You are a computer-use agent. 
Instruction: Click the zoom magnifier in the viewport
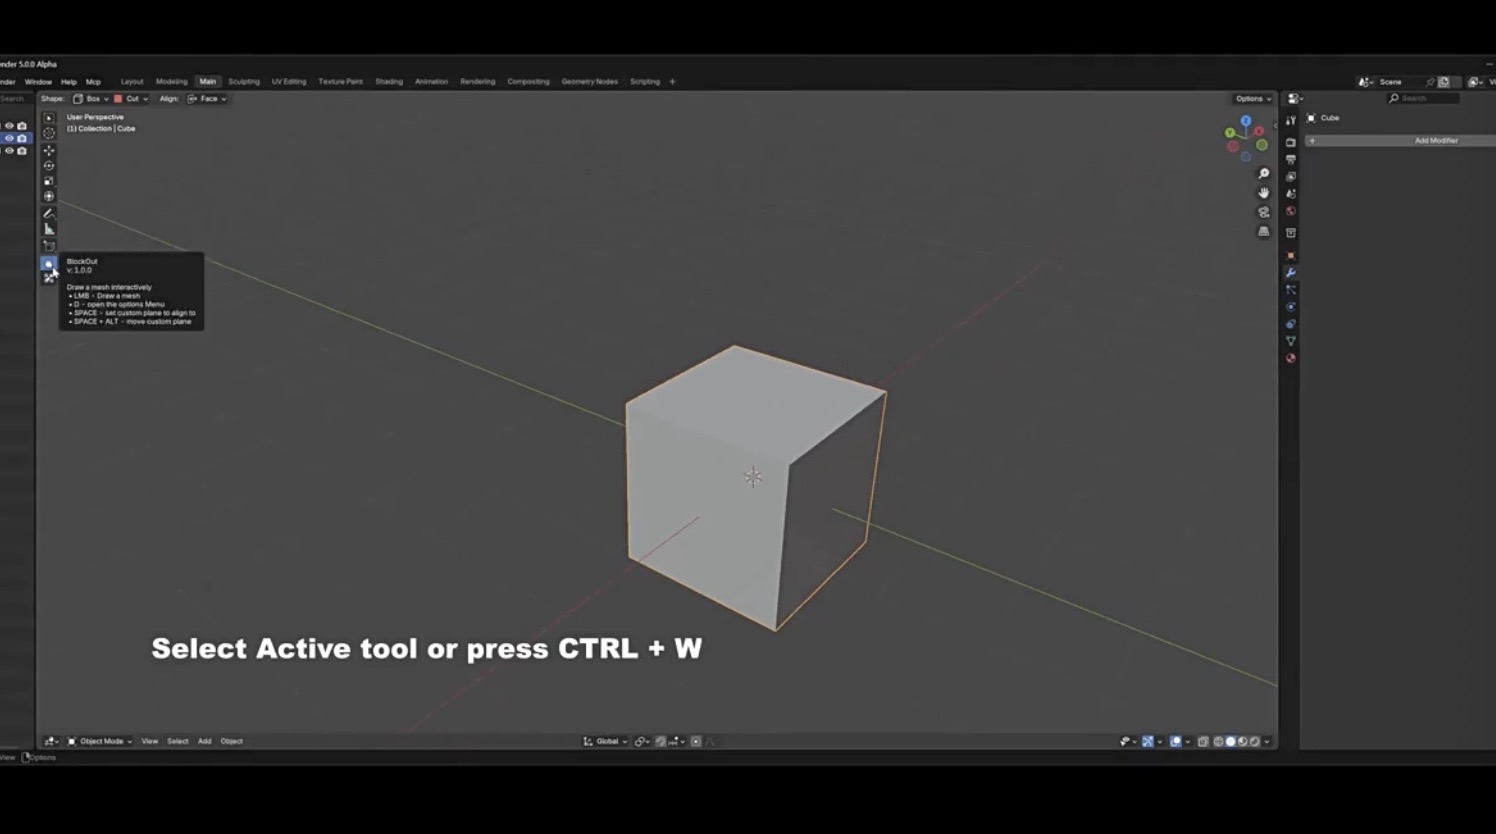[x=1264, y=174]
